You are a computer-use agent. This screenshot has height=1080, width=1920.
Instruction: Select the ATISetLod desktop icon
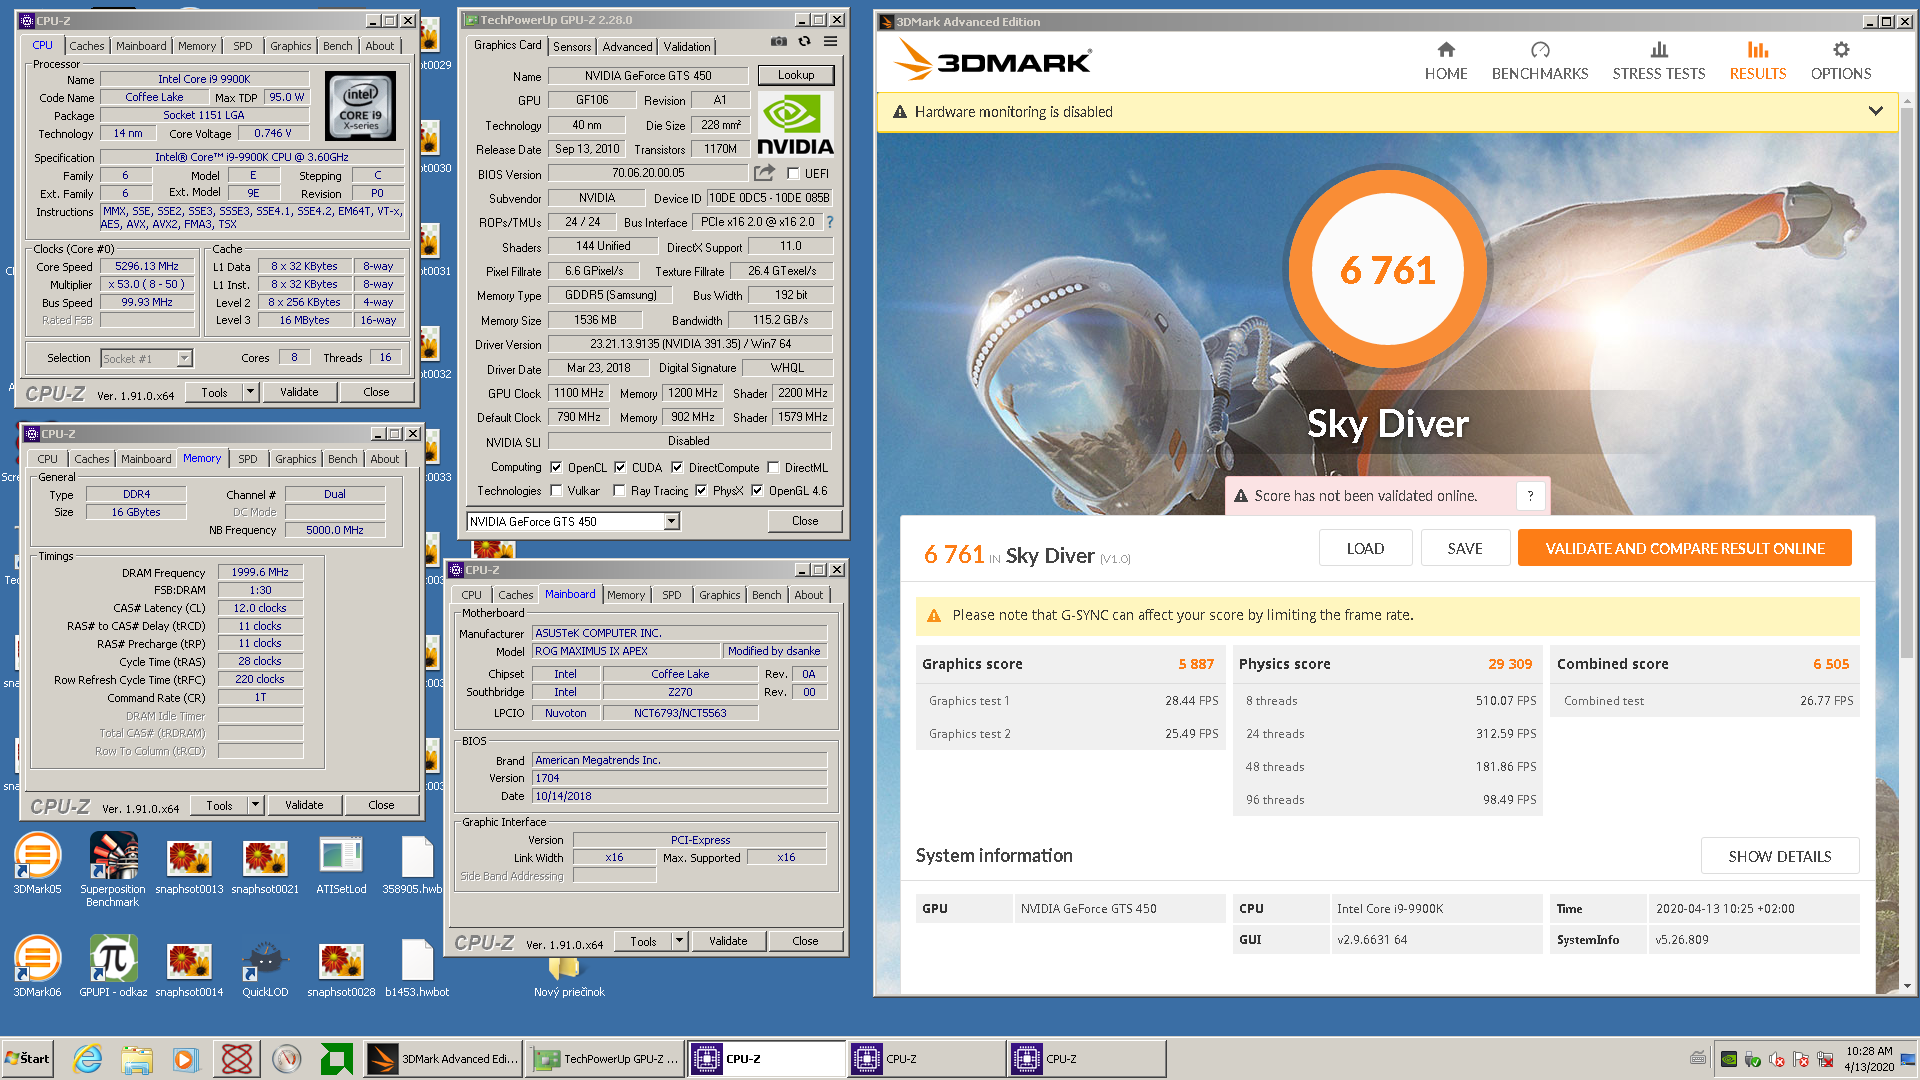click(x=341, y=864)
